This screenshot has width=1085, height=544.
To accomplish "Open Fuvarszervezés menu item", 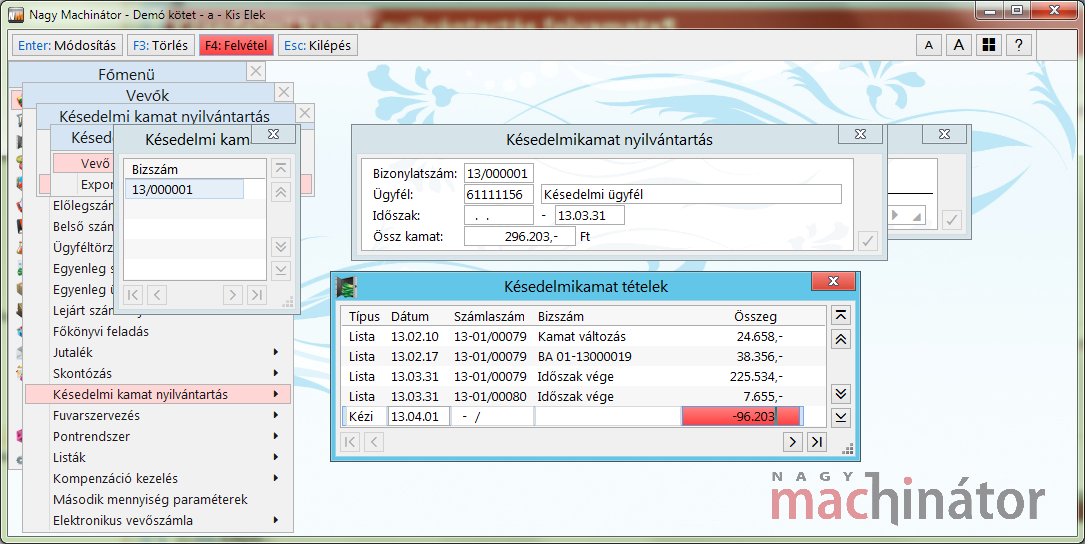I will coord(158,415).
